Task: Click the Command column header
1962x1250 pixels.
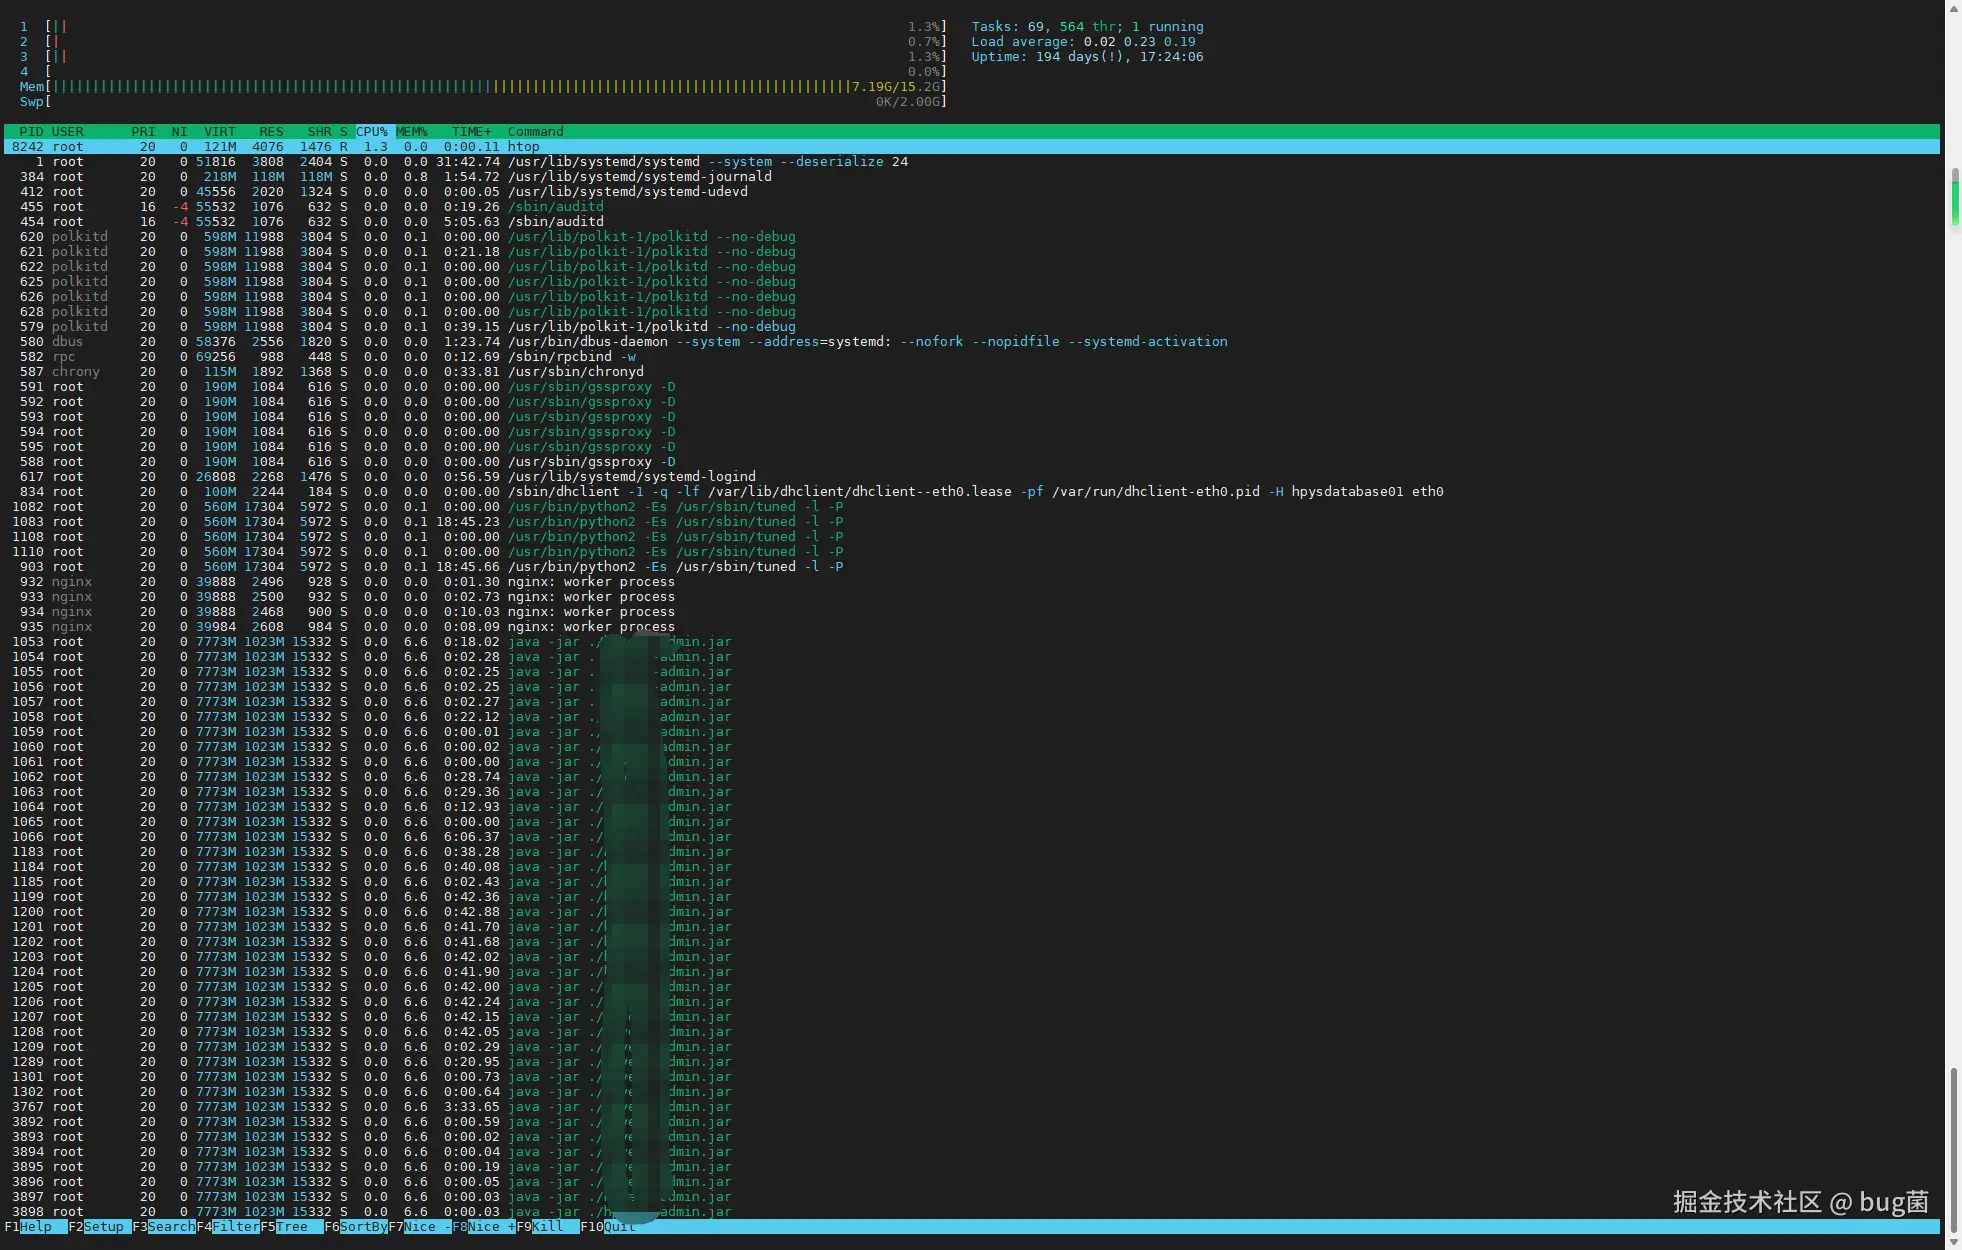Action: click(535, 132)
